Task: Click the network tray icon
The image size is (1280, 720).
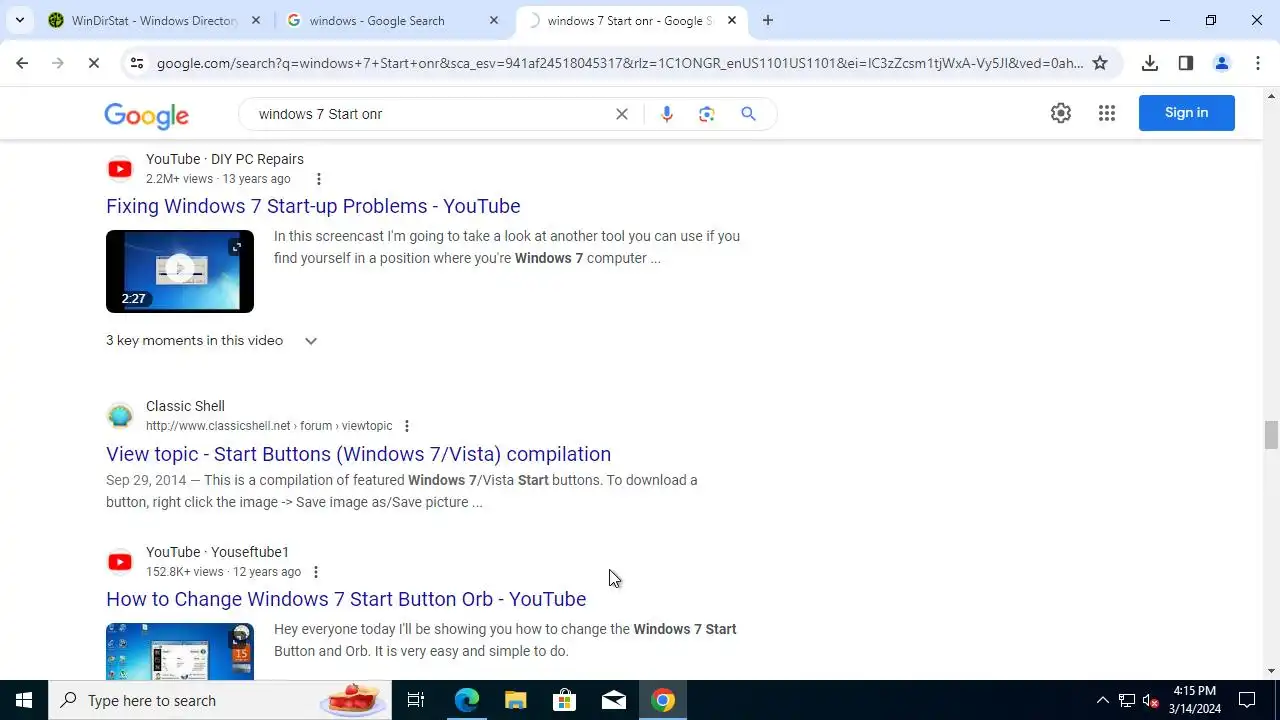Action: tap(1127, 700)
